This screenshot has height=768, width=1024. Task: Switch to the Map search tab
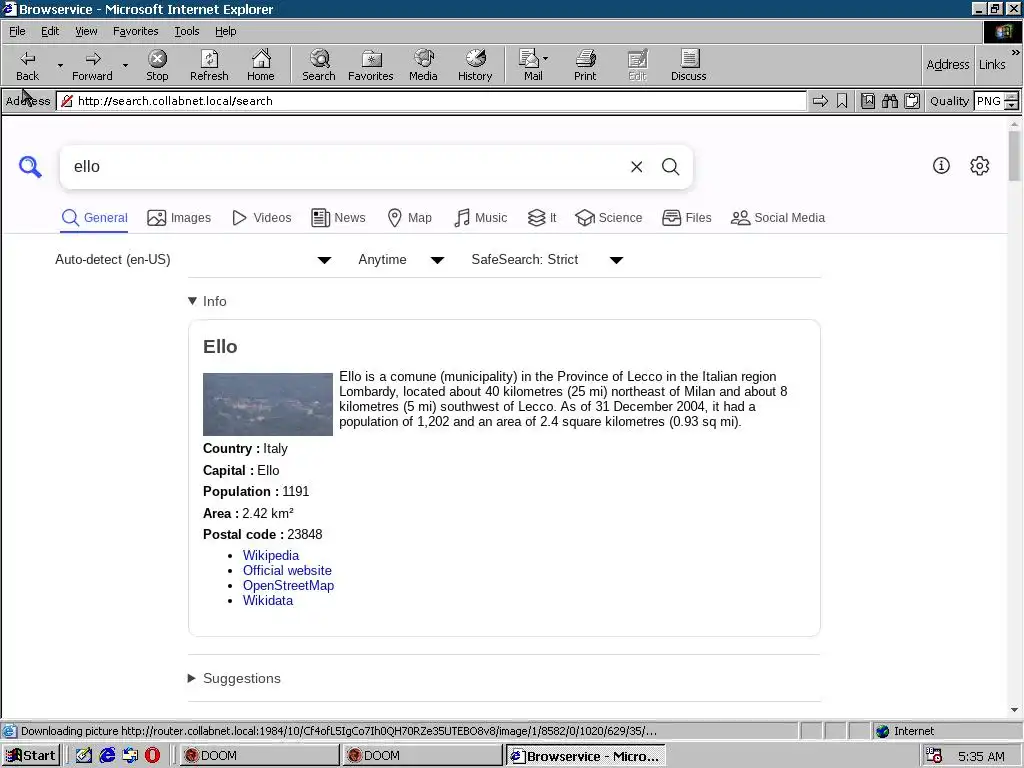[409, 217]
